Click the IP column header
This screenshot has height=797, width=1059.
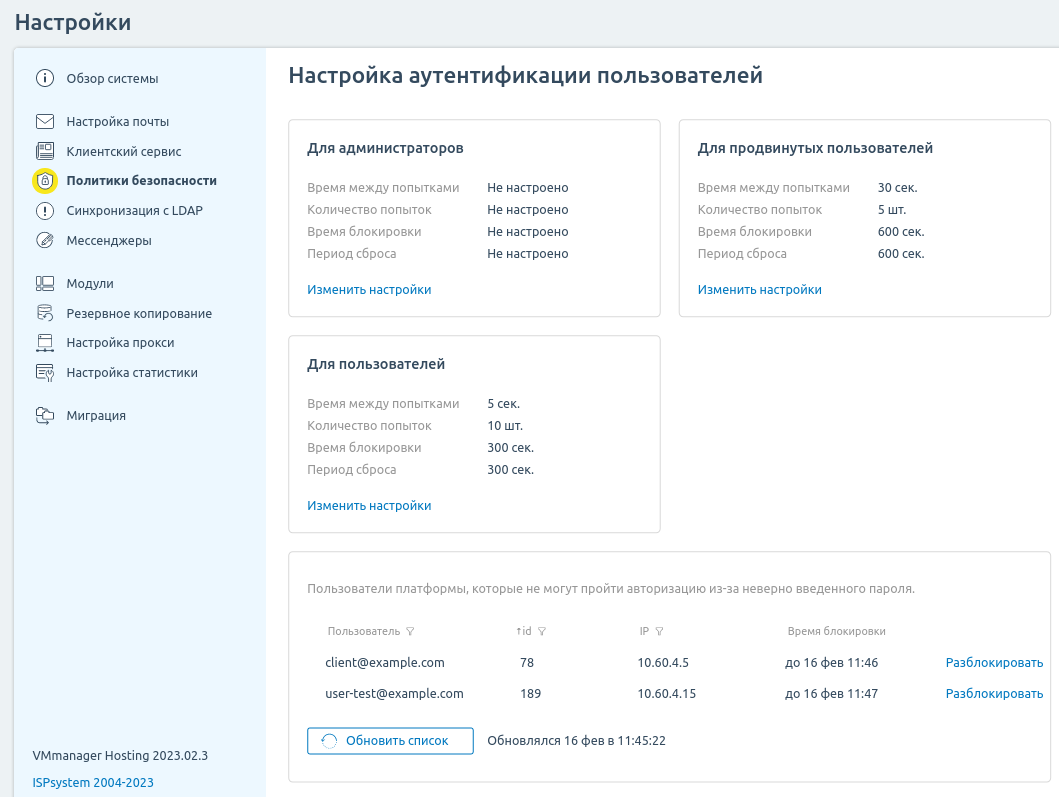click(x=644, y=631)
